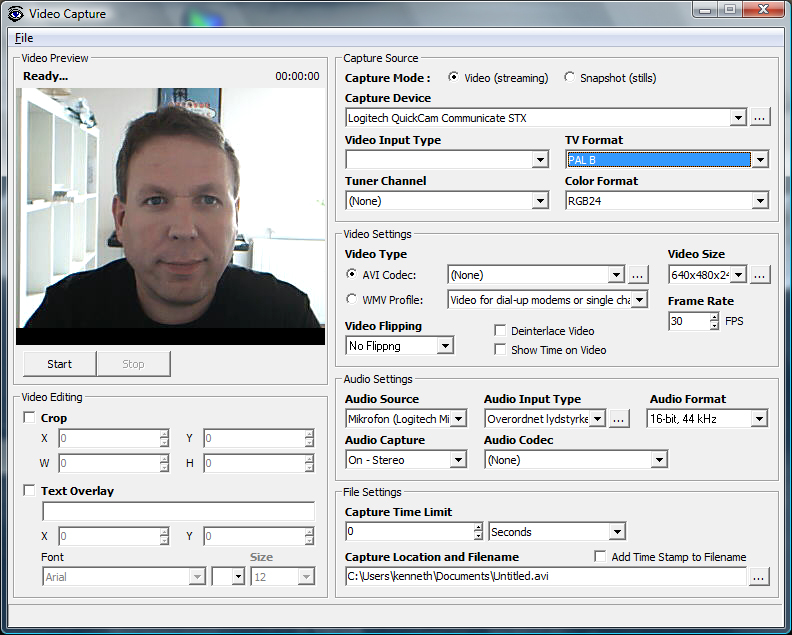Open the File menu
This screenshot has width=792, height=635.
pos(23,38)
